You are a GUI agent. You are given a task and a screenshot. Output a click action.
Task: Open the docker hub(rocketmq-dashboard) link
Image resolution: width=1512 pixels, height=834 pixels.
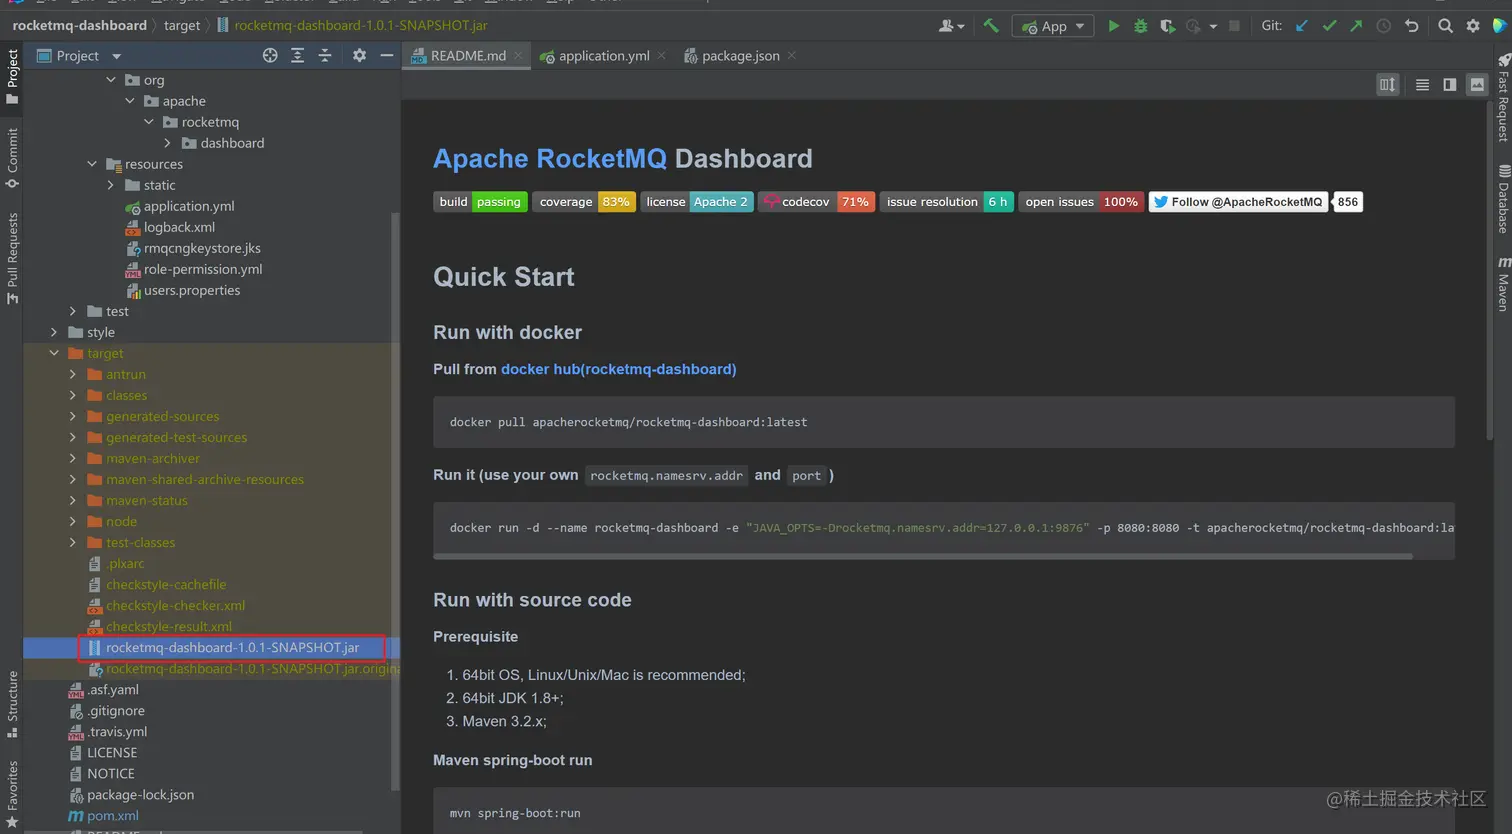[618, 369]
